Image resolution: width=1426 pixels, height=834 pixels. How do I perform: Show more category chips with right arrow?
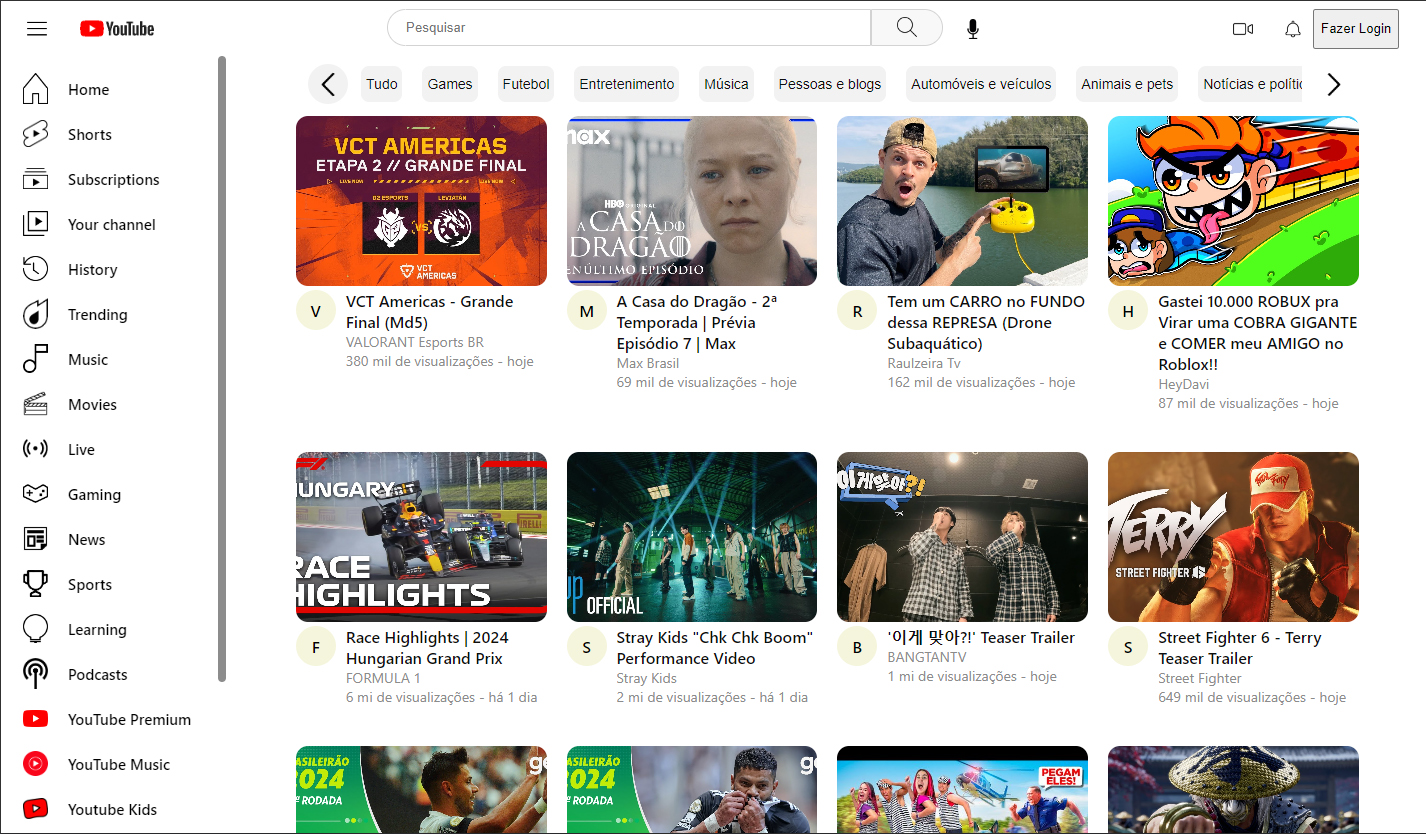1333,85
